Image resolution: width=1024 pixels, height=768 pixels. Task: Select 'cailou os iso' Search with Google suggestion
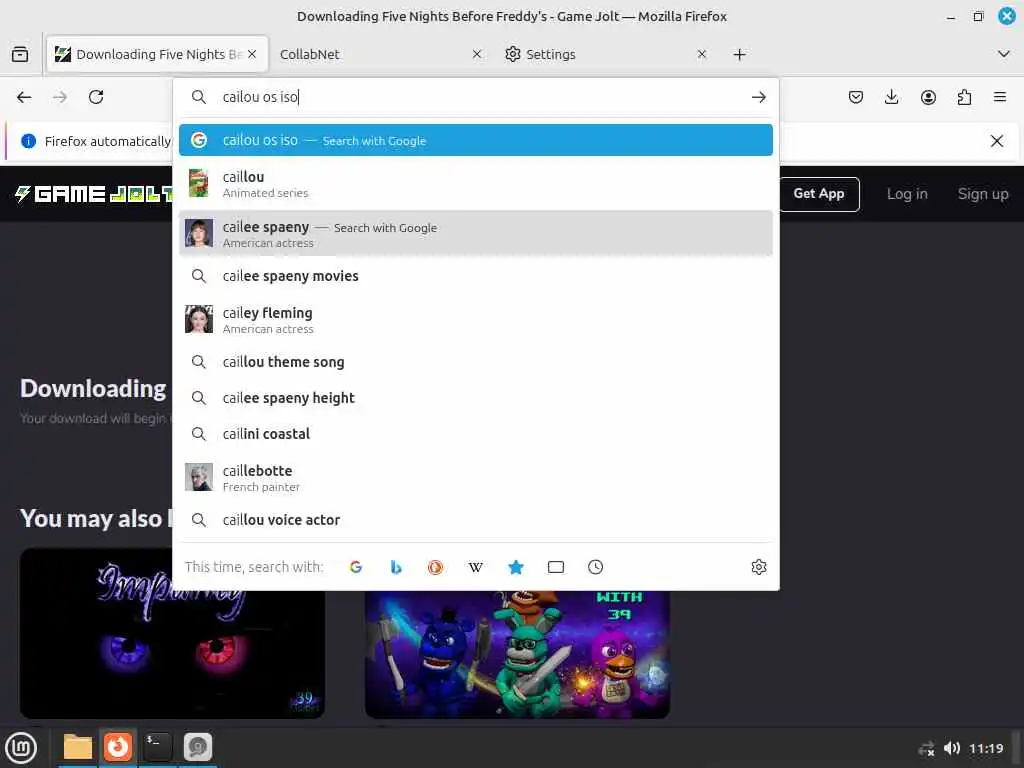(x=475, y=140)
